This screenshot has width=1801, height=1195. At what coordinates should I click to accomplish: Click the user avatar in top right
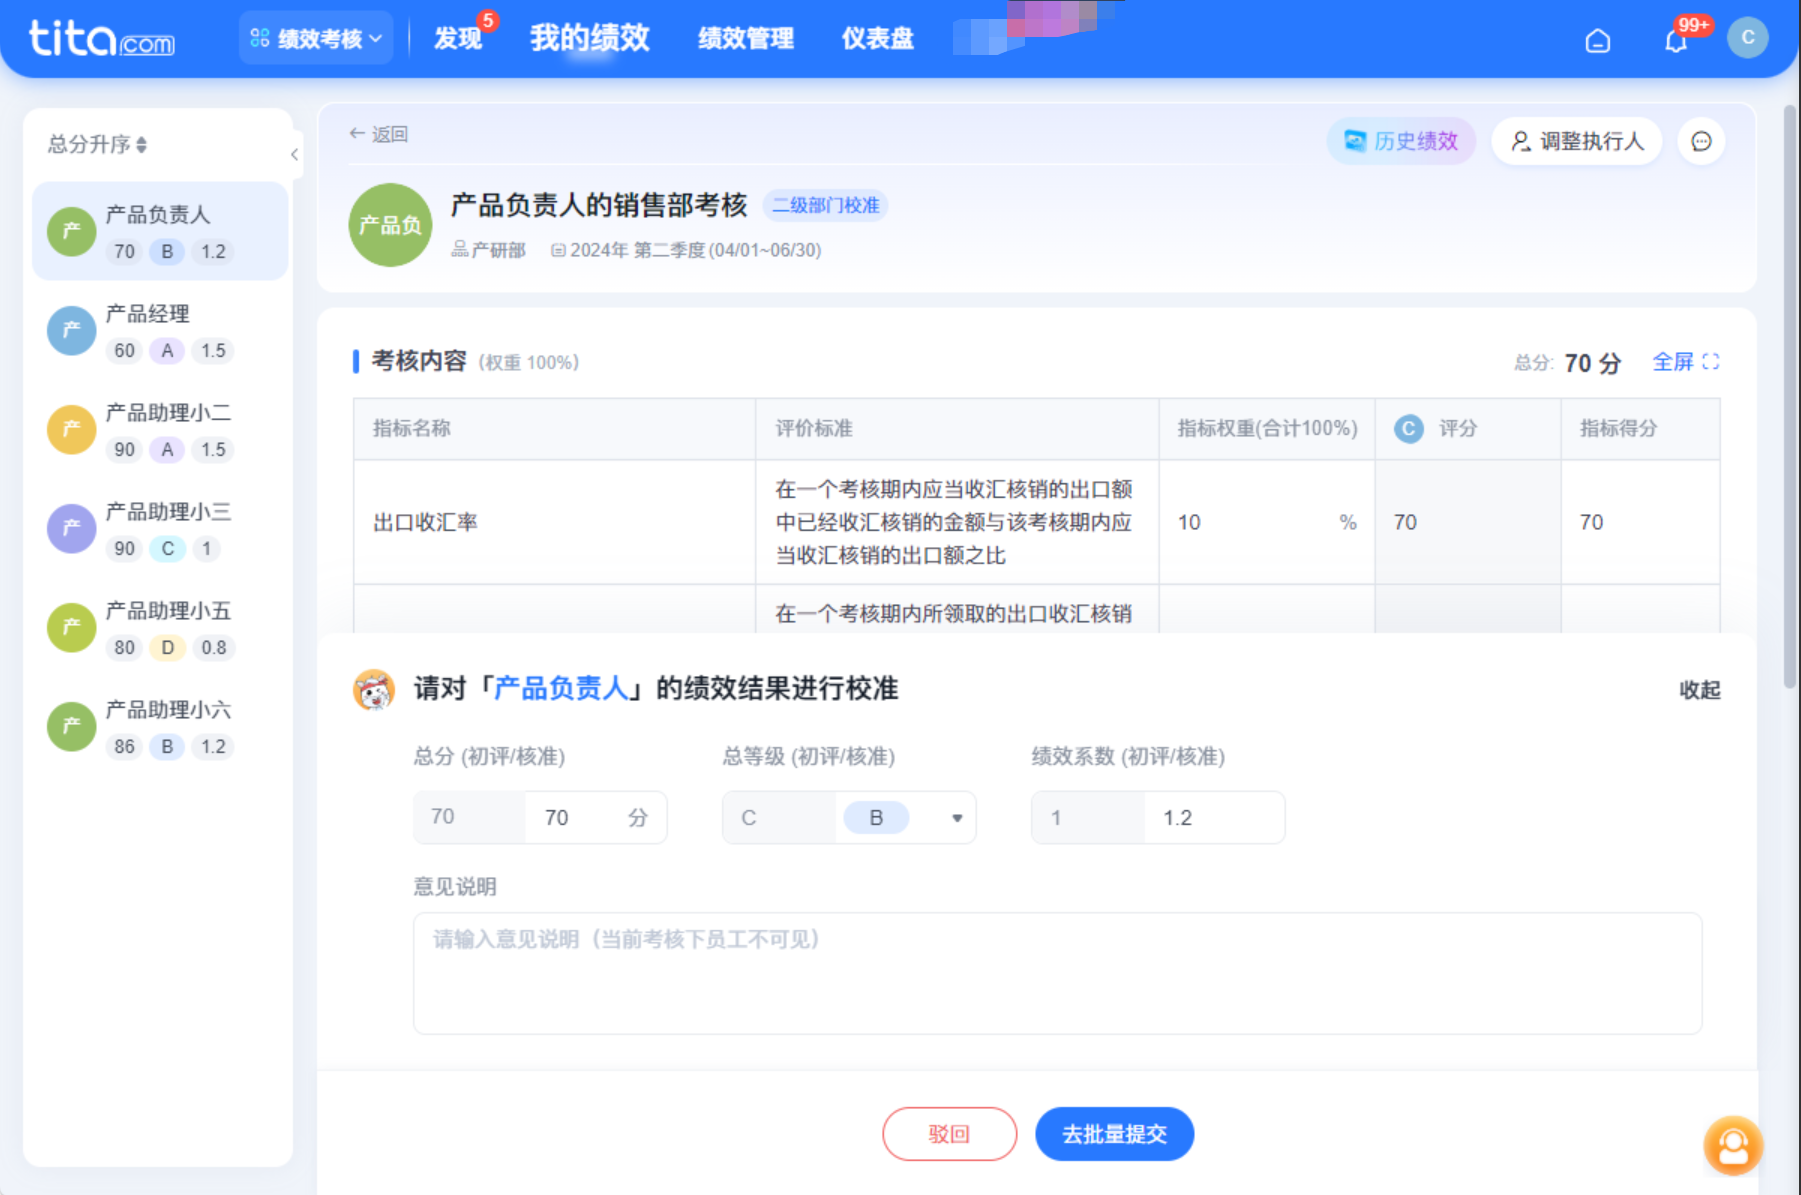pyautogui.click(x=1747, y=38)
